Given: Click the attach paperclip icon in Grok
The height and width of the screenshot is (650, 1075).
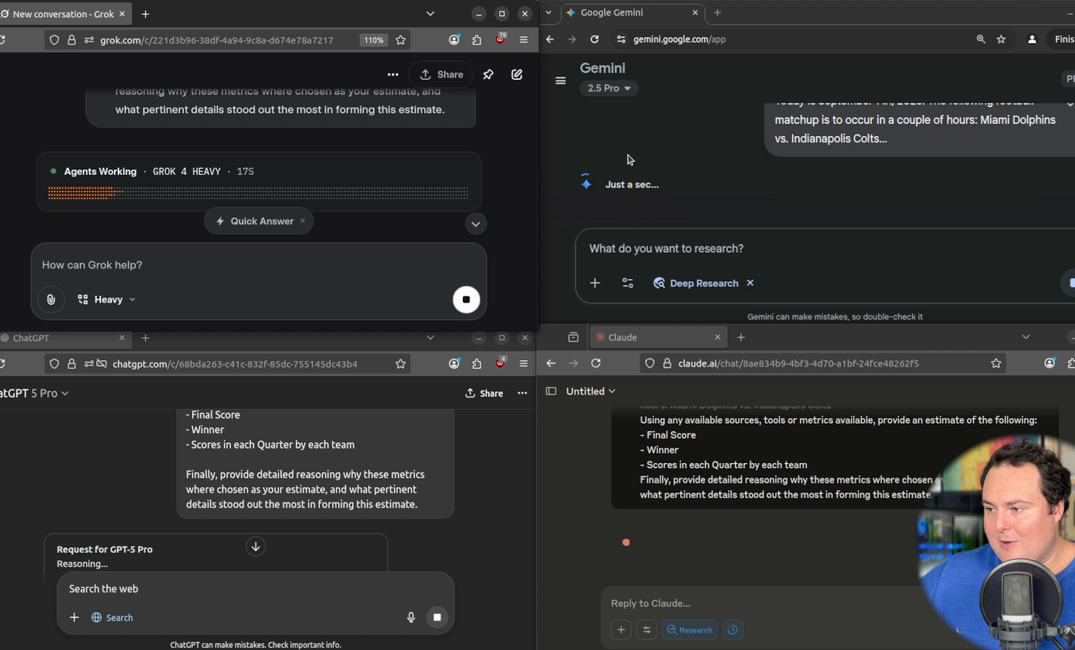Looking at the screenshot, I should click(51, 300).
